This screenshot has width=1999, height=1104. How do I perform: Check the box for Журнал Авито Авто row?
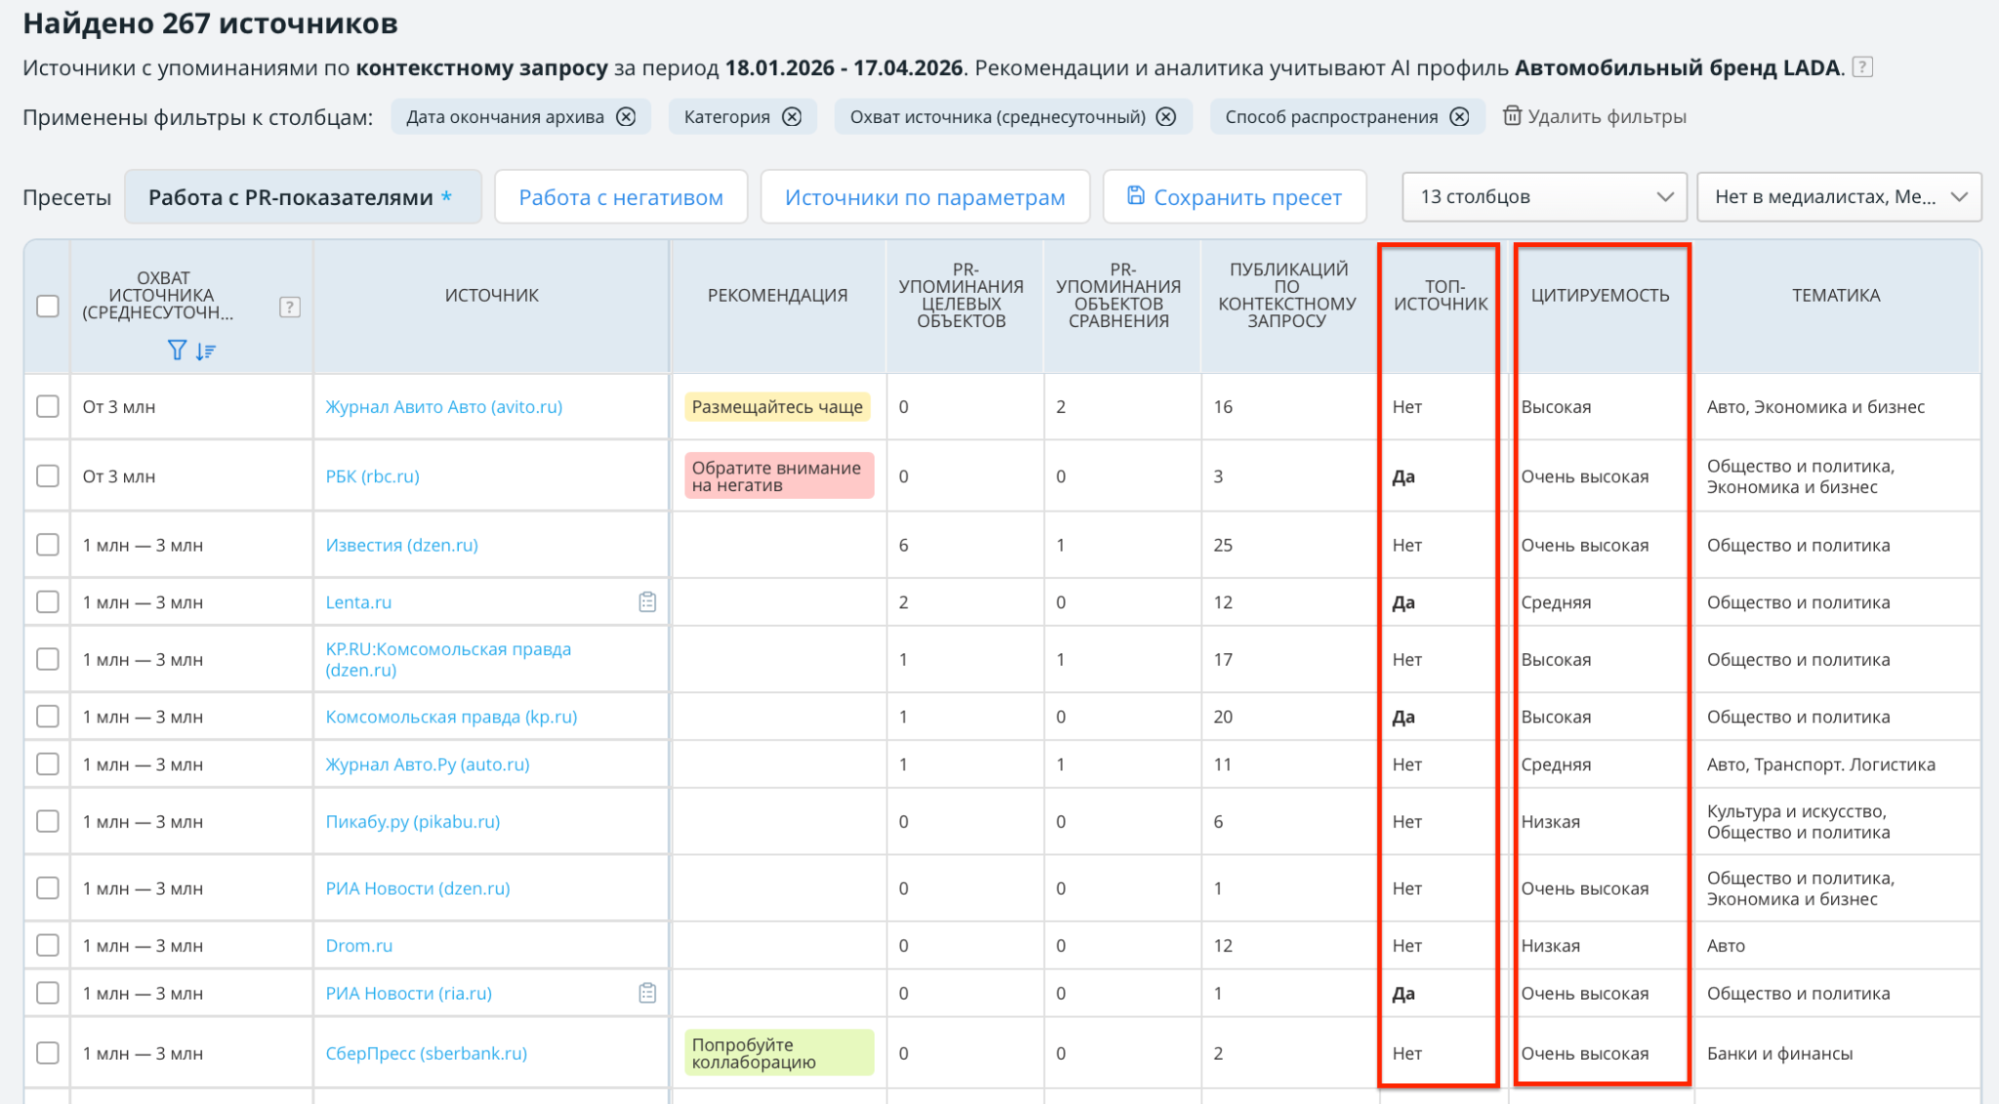[48, 406]
